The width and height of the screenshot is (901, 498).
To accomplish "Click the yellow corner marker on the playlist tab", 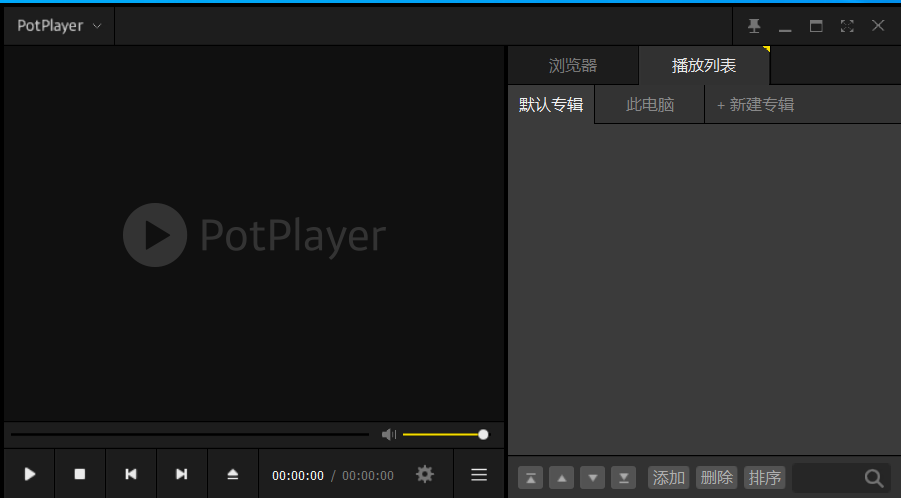I will 767,49.
